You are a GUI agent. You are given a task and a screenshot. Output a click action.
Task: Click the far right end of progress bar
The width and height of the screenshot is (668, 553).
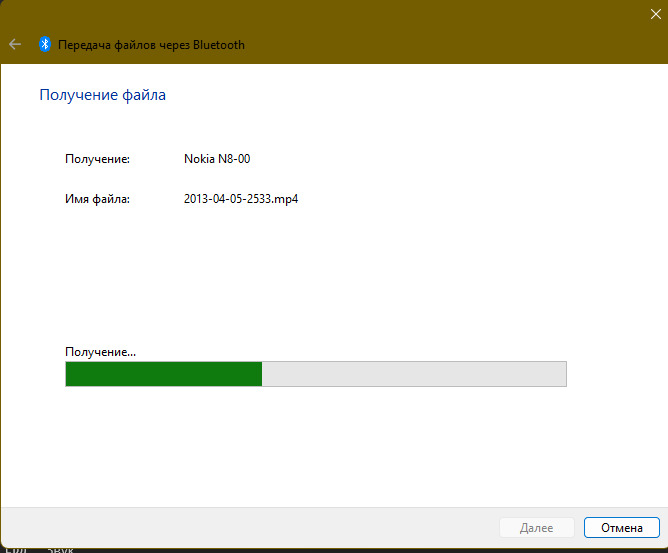[x=562, y=374]
